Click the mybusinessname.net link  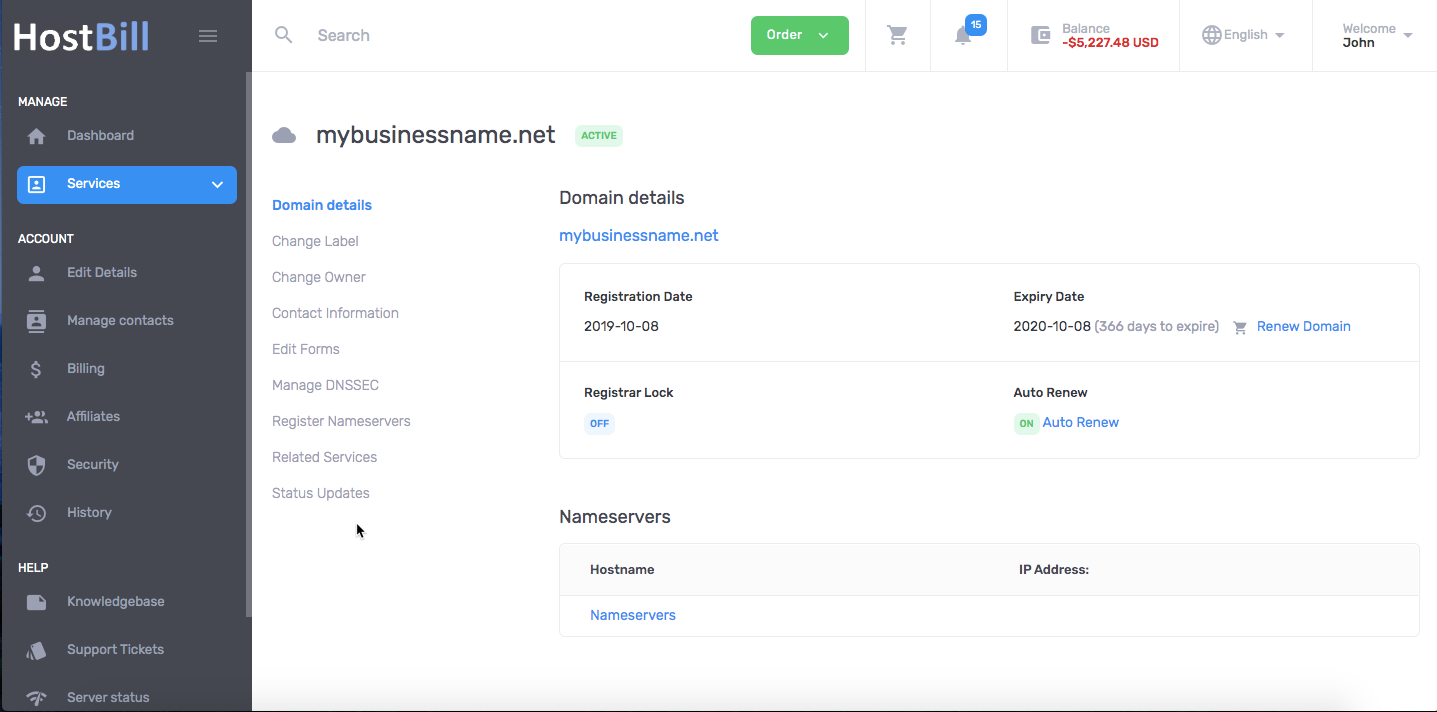coord(638,236)
